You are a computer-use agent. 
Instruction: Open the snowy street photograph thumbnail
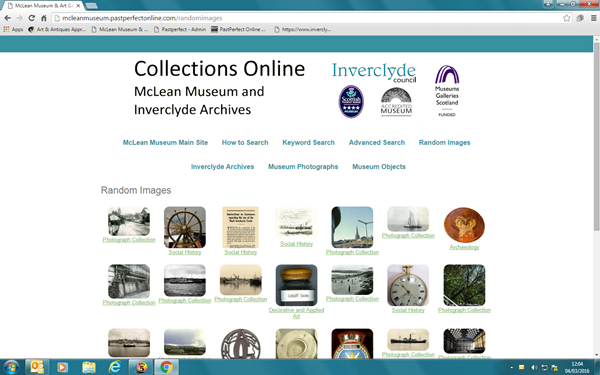(x=129, y=221)
